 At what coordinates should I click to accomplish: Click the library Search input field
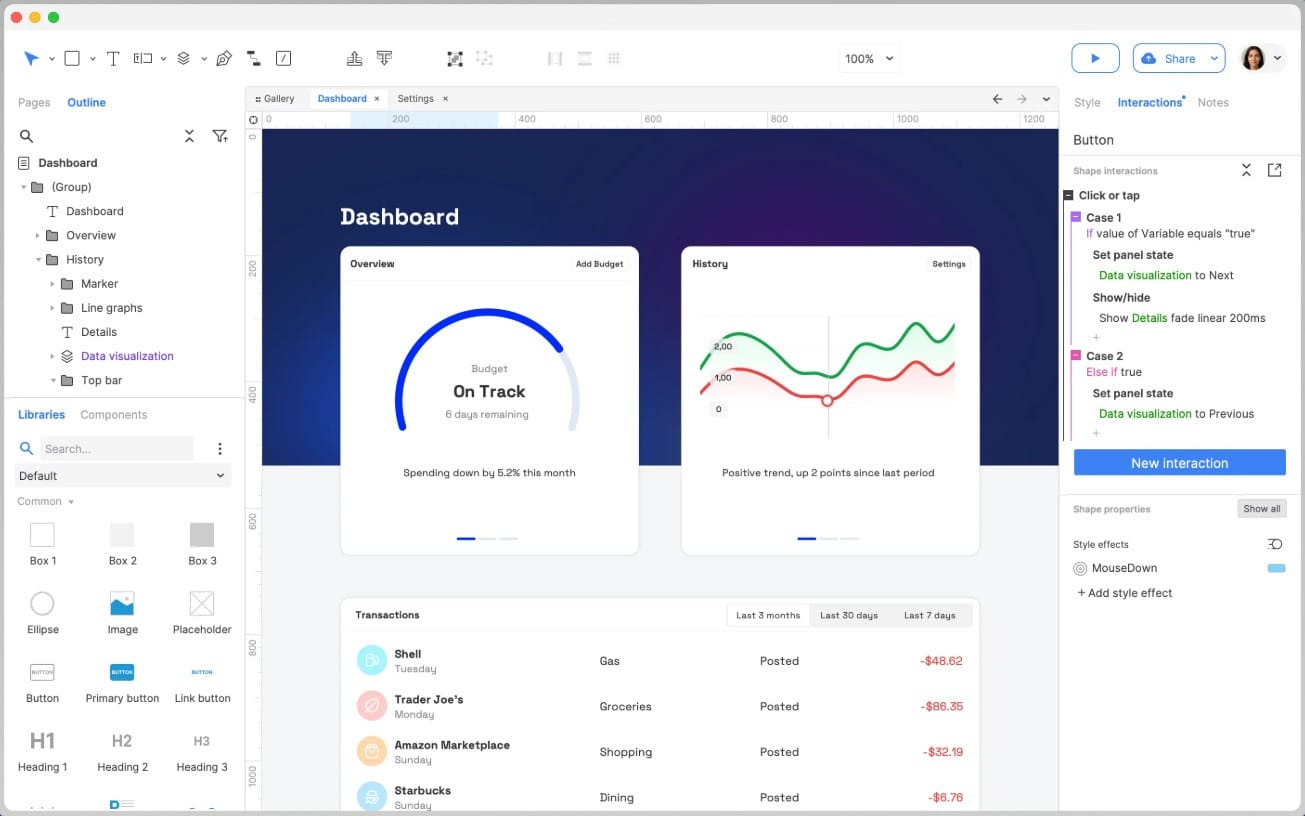116,449
